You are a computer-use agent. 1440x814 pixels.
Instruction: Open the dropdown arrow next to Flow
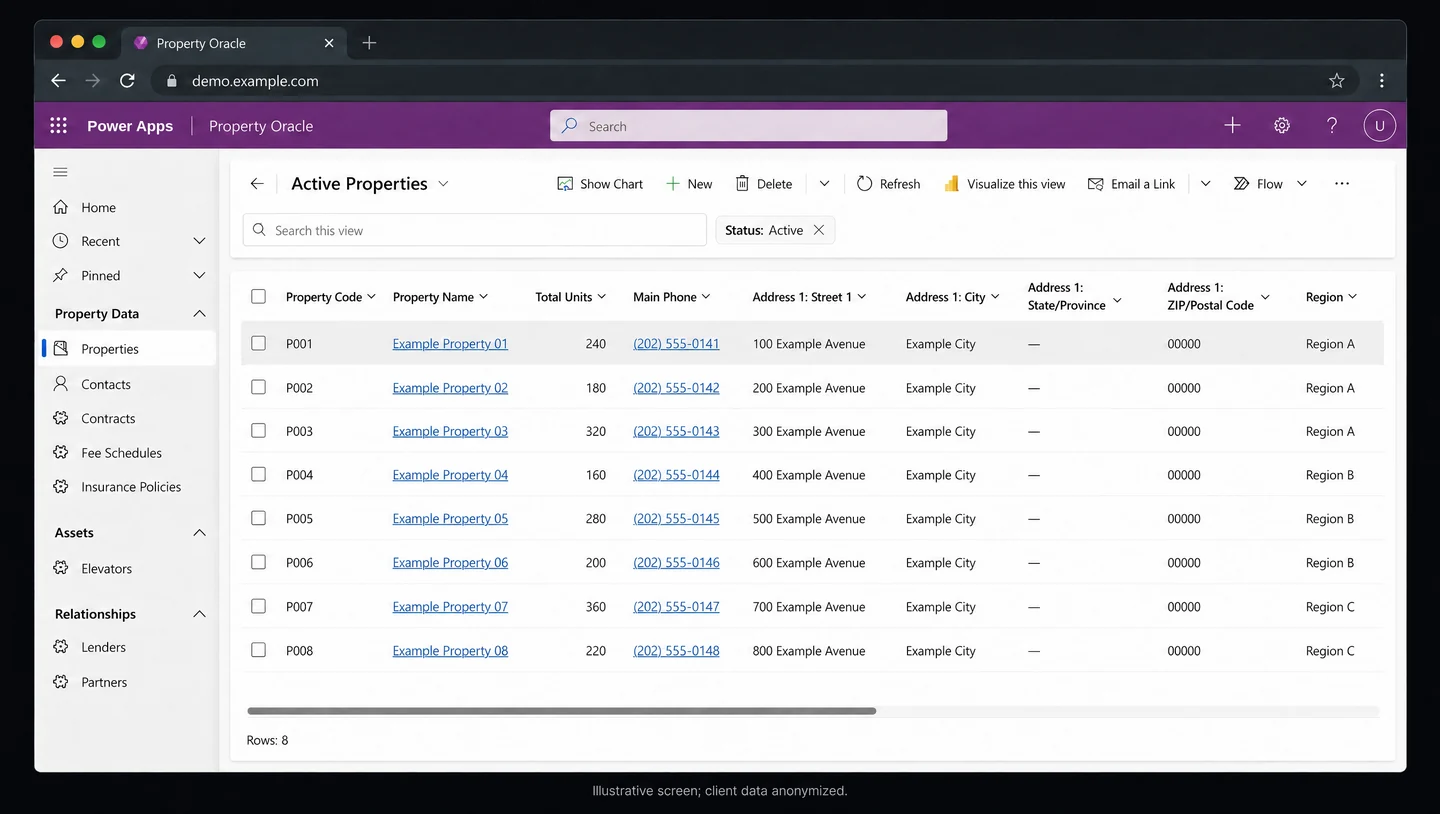coord(1302,184)
